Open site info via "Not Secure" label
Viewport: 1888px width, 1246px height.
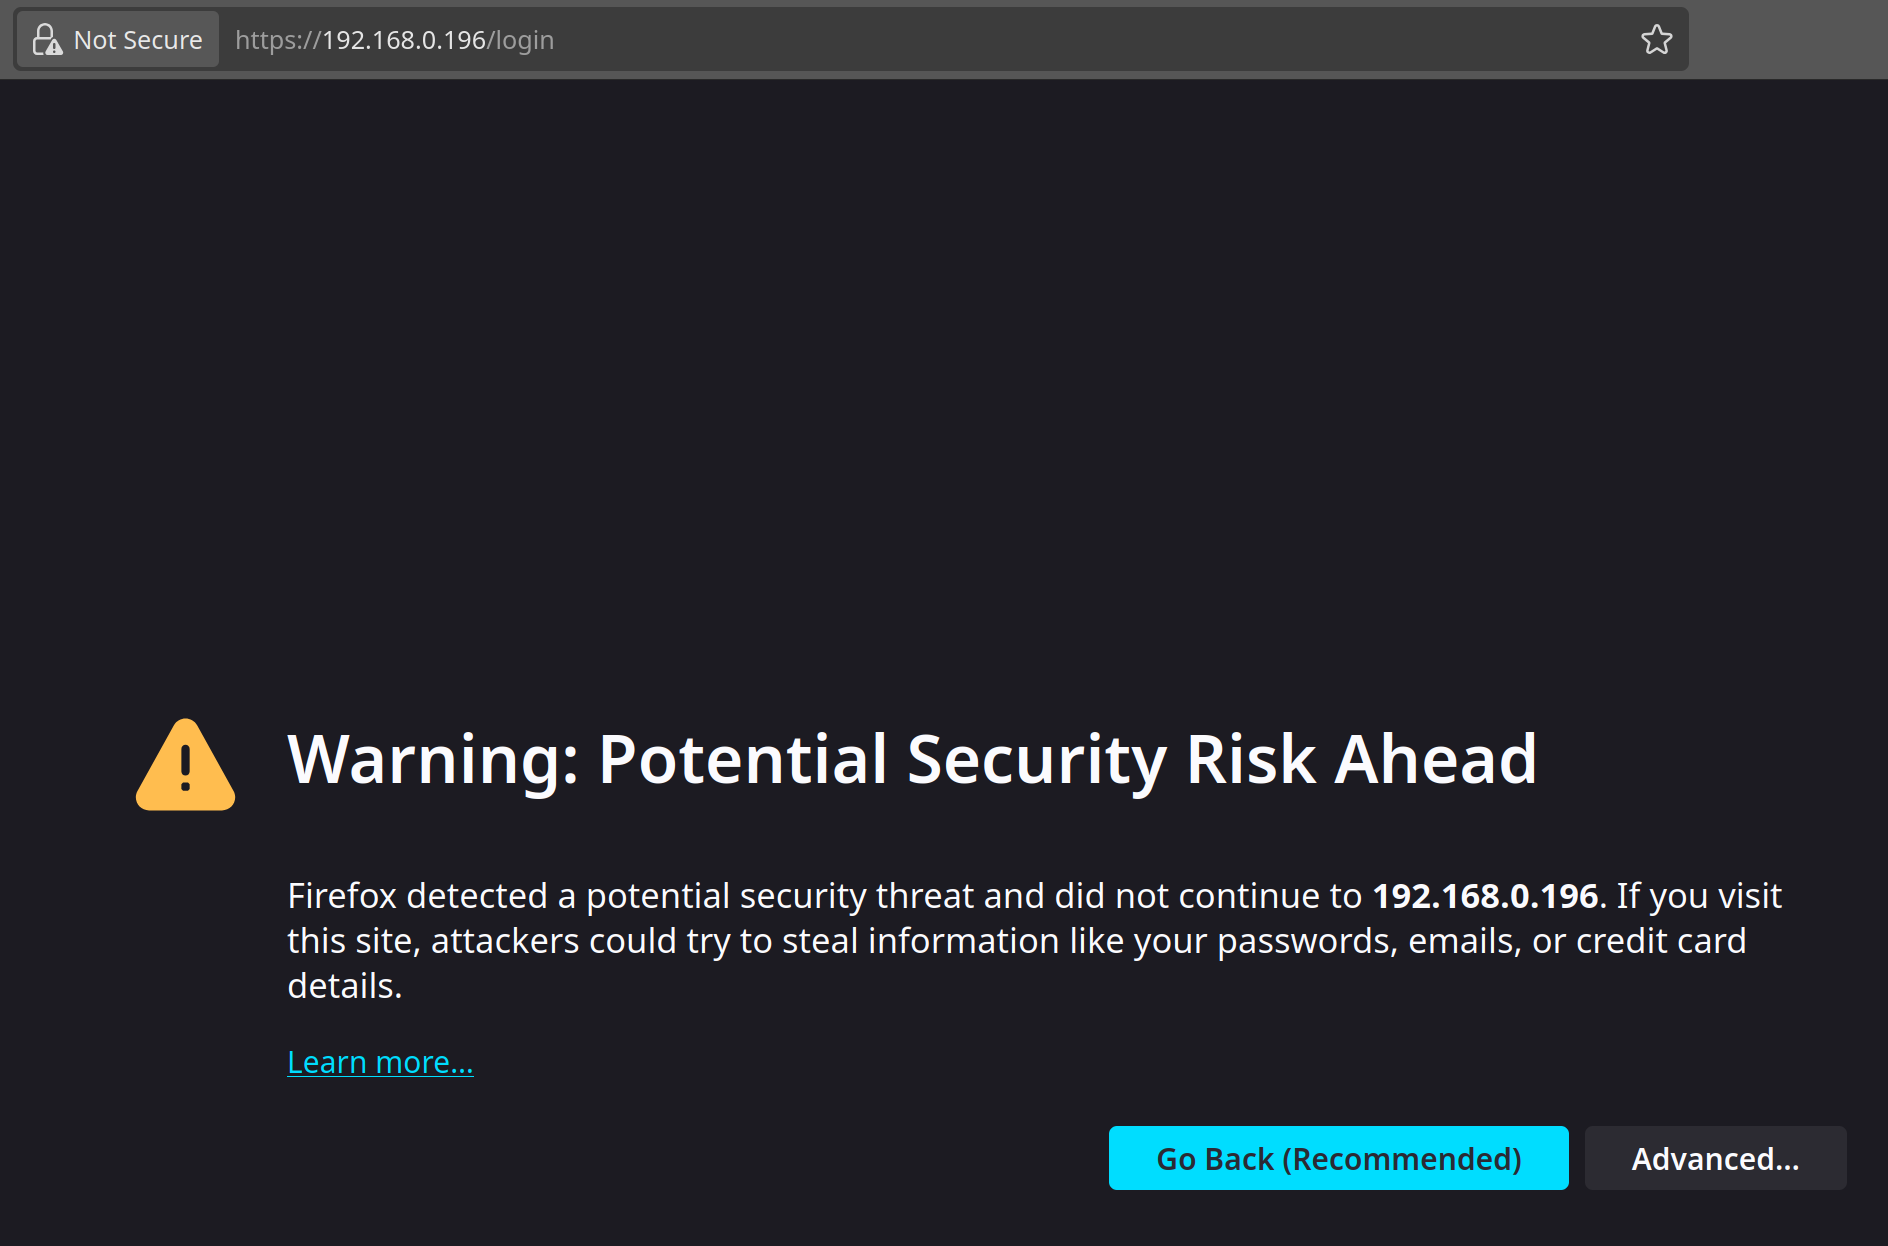pos(138,40)
